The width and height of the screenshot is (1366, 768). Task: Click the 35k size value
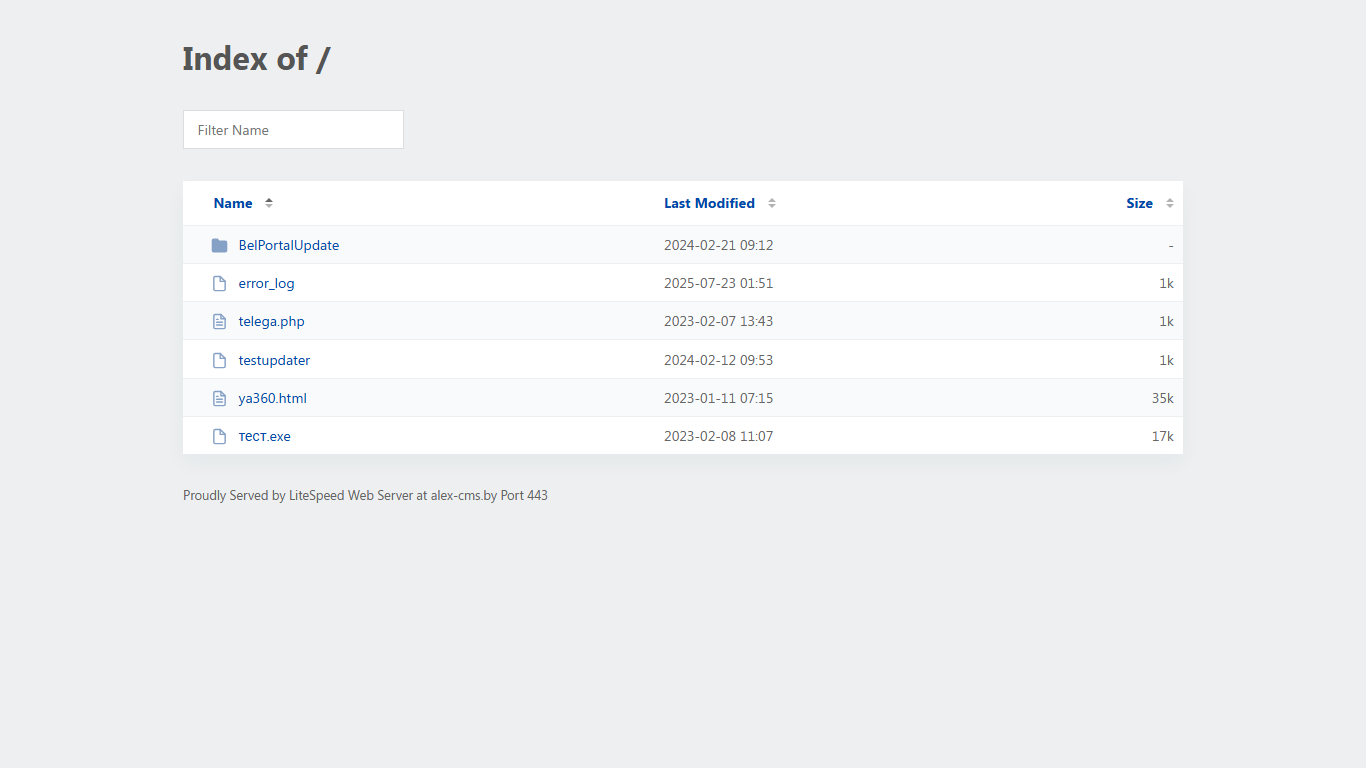[x=1162, y=398]
